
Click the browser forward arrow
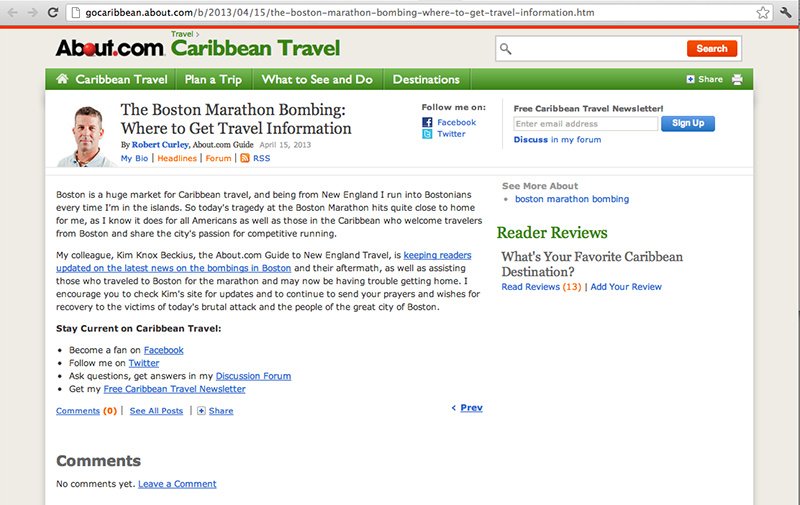coord(33,13)
